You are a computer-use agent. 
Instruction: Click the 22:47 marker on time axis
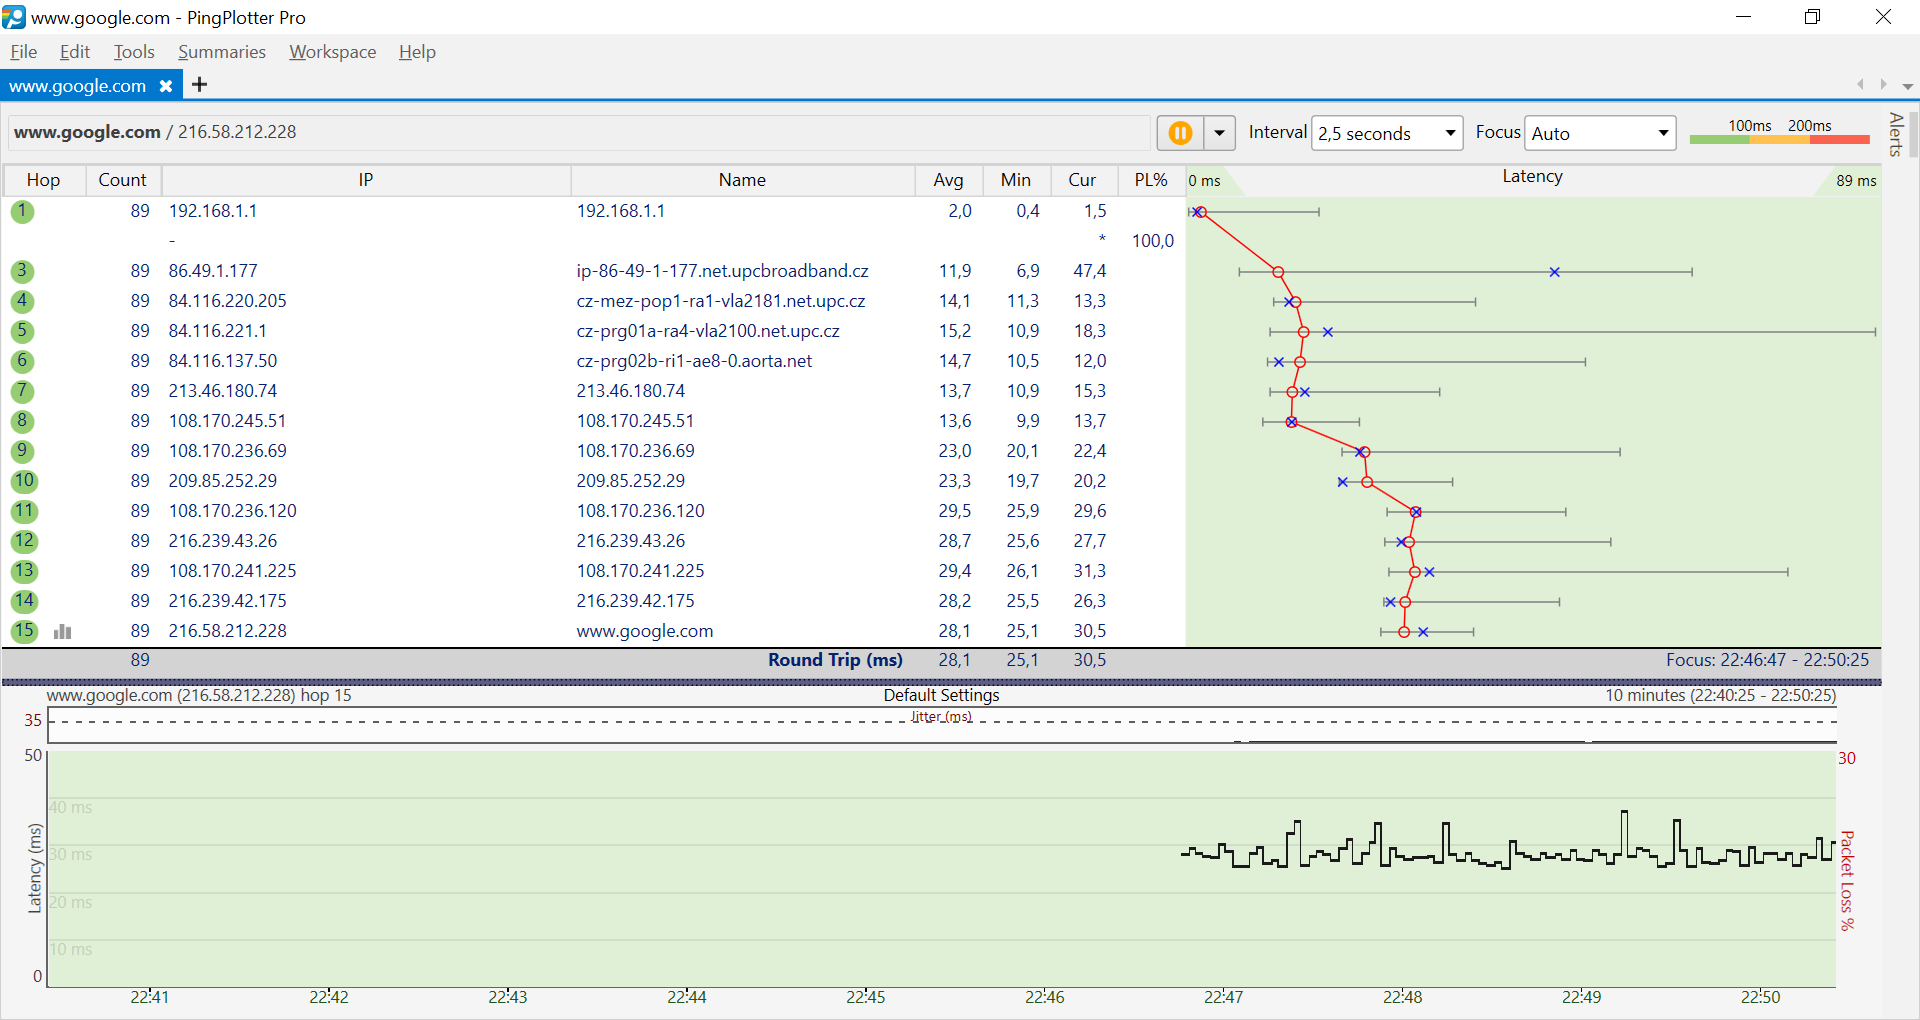click(x=1223, y=997)
